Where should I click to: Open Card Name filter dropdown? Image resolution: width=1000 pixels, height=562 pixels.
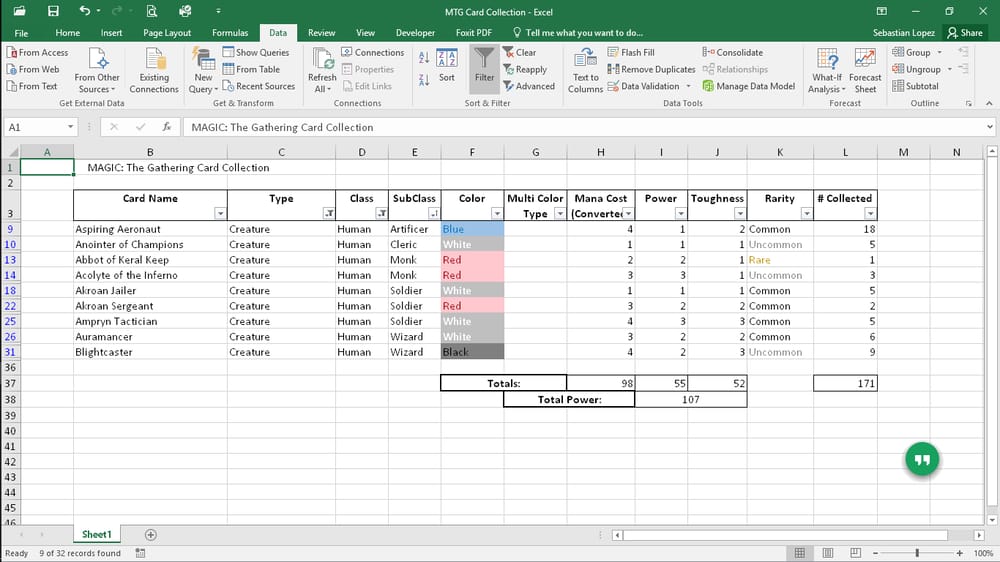220,214
